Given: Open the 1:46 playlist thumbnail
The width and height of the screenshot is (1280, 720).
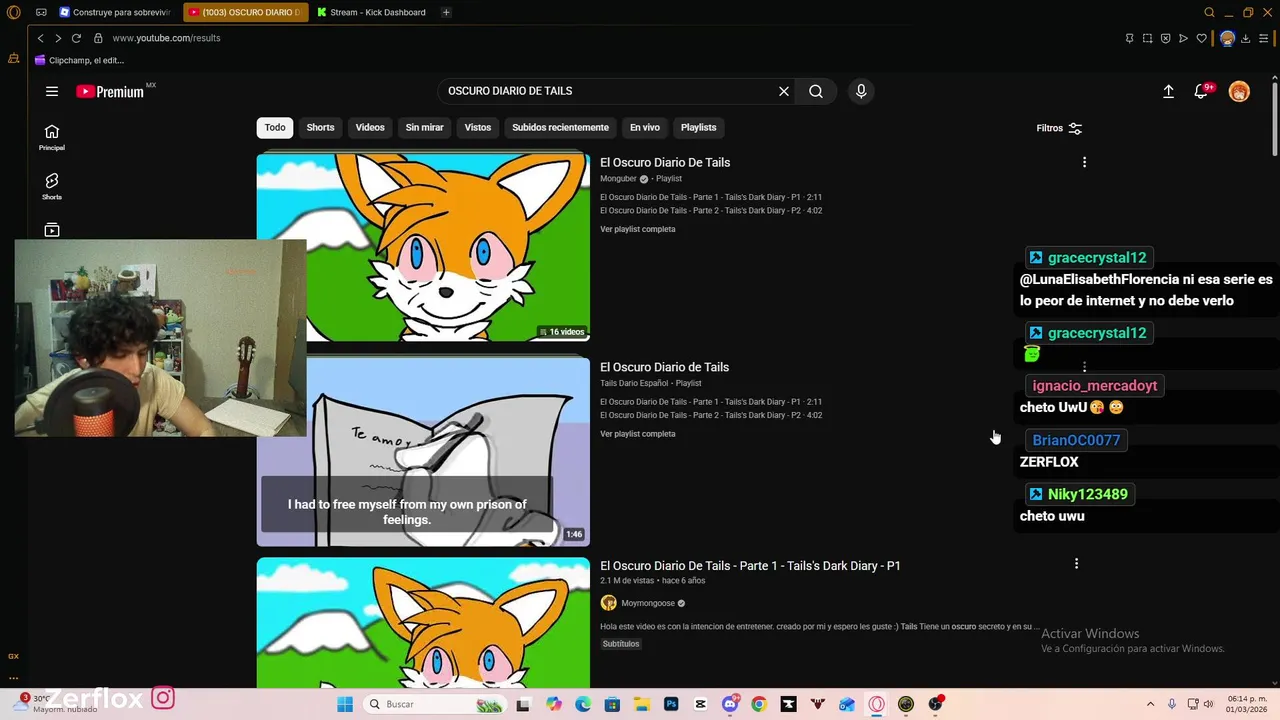Looking at the screenshot, I should point(423,452).
